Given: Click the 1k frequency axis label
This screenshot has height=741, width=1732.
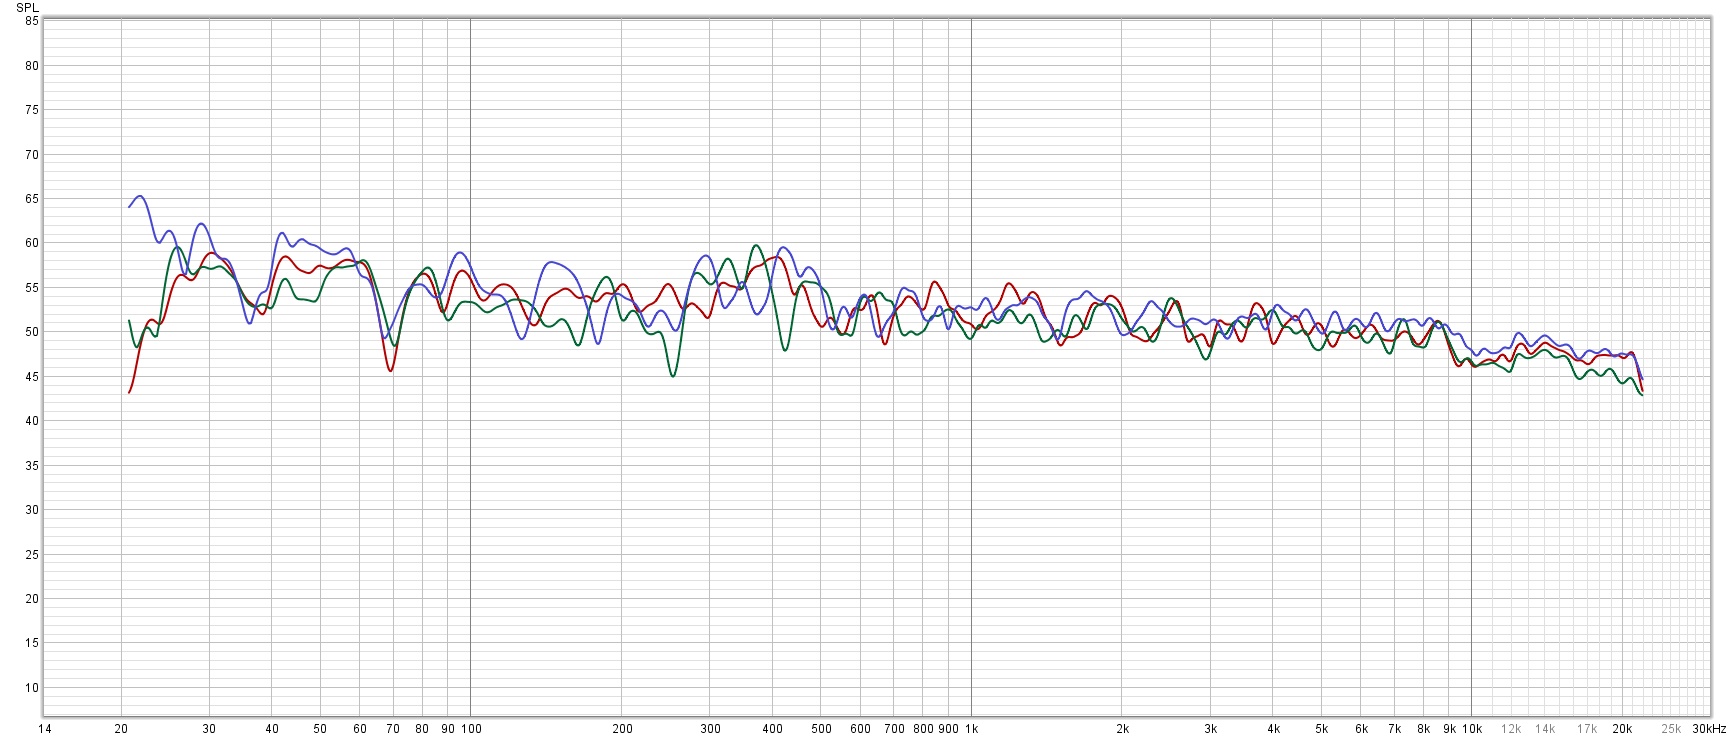Looking at the screenshot, I should coord(971,729).
